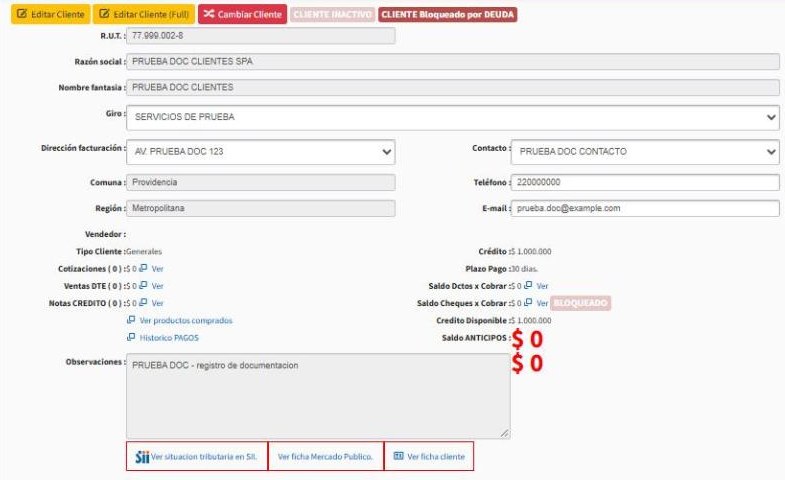
Task: Click the Tipo Cliente Generales value
Action: click(144, 252)
